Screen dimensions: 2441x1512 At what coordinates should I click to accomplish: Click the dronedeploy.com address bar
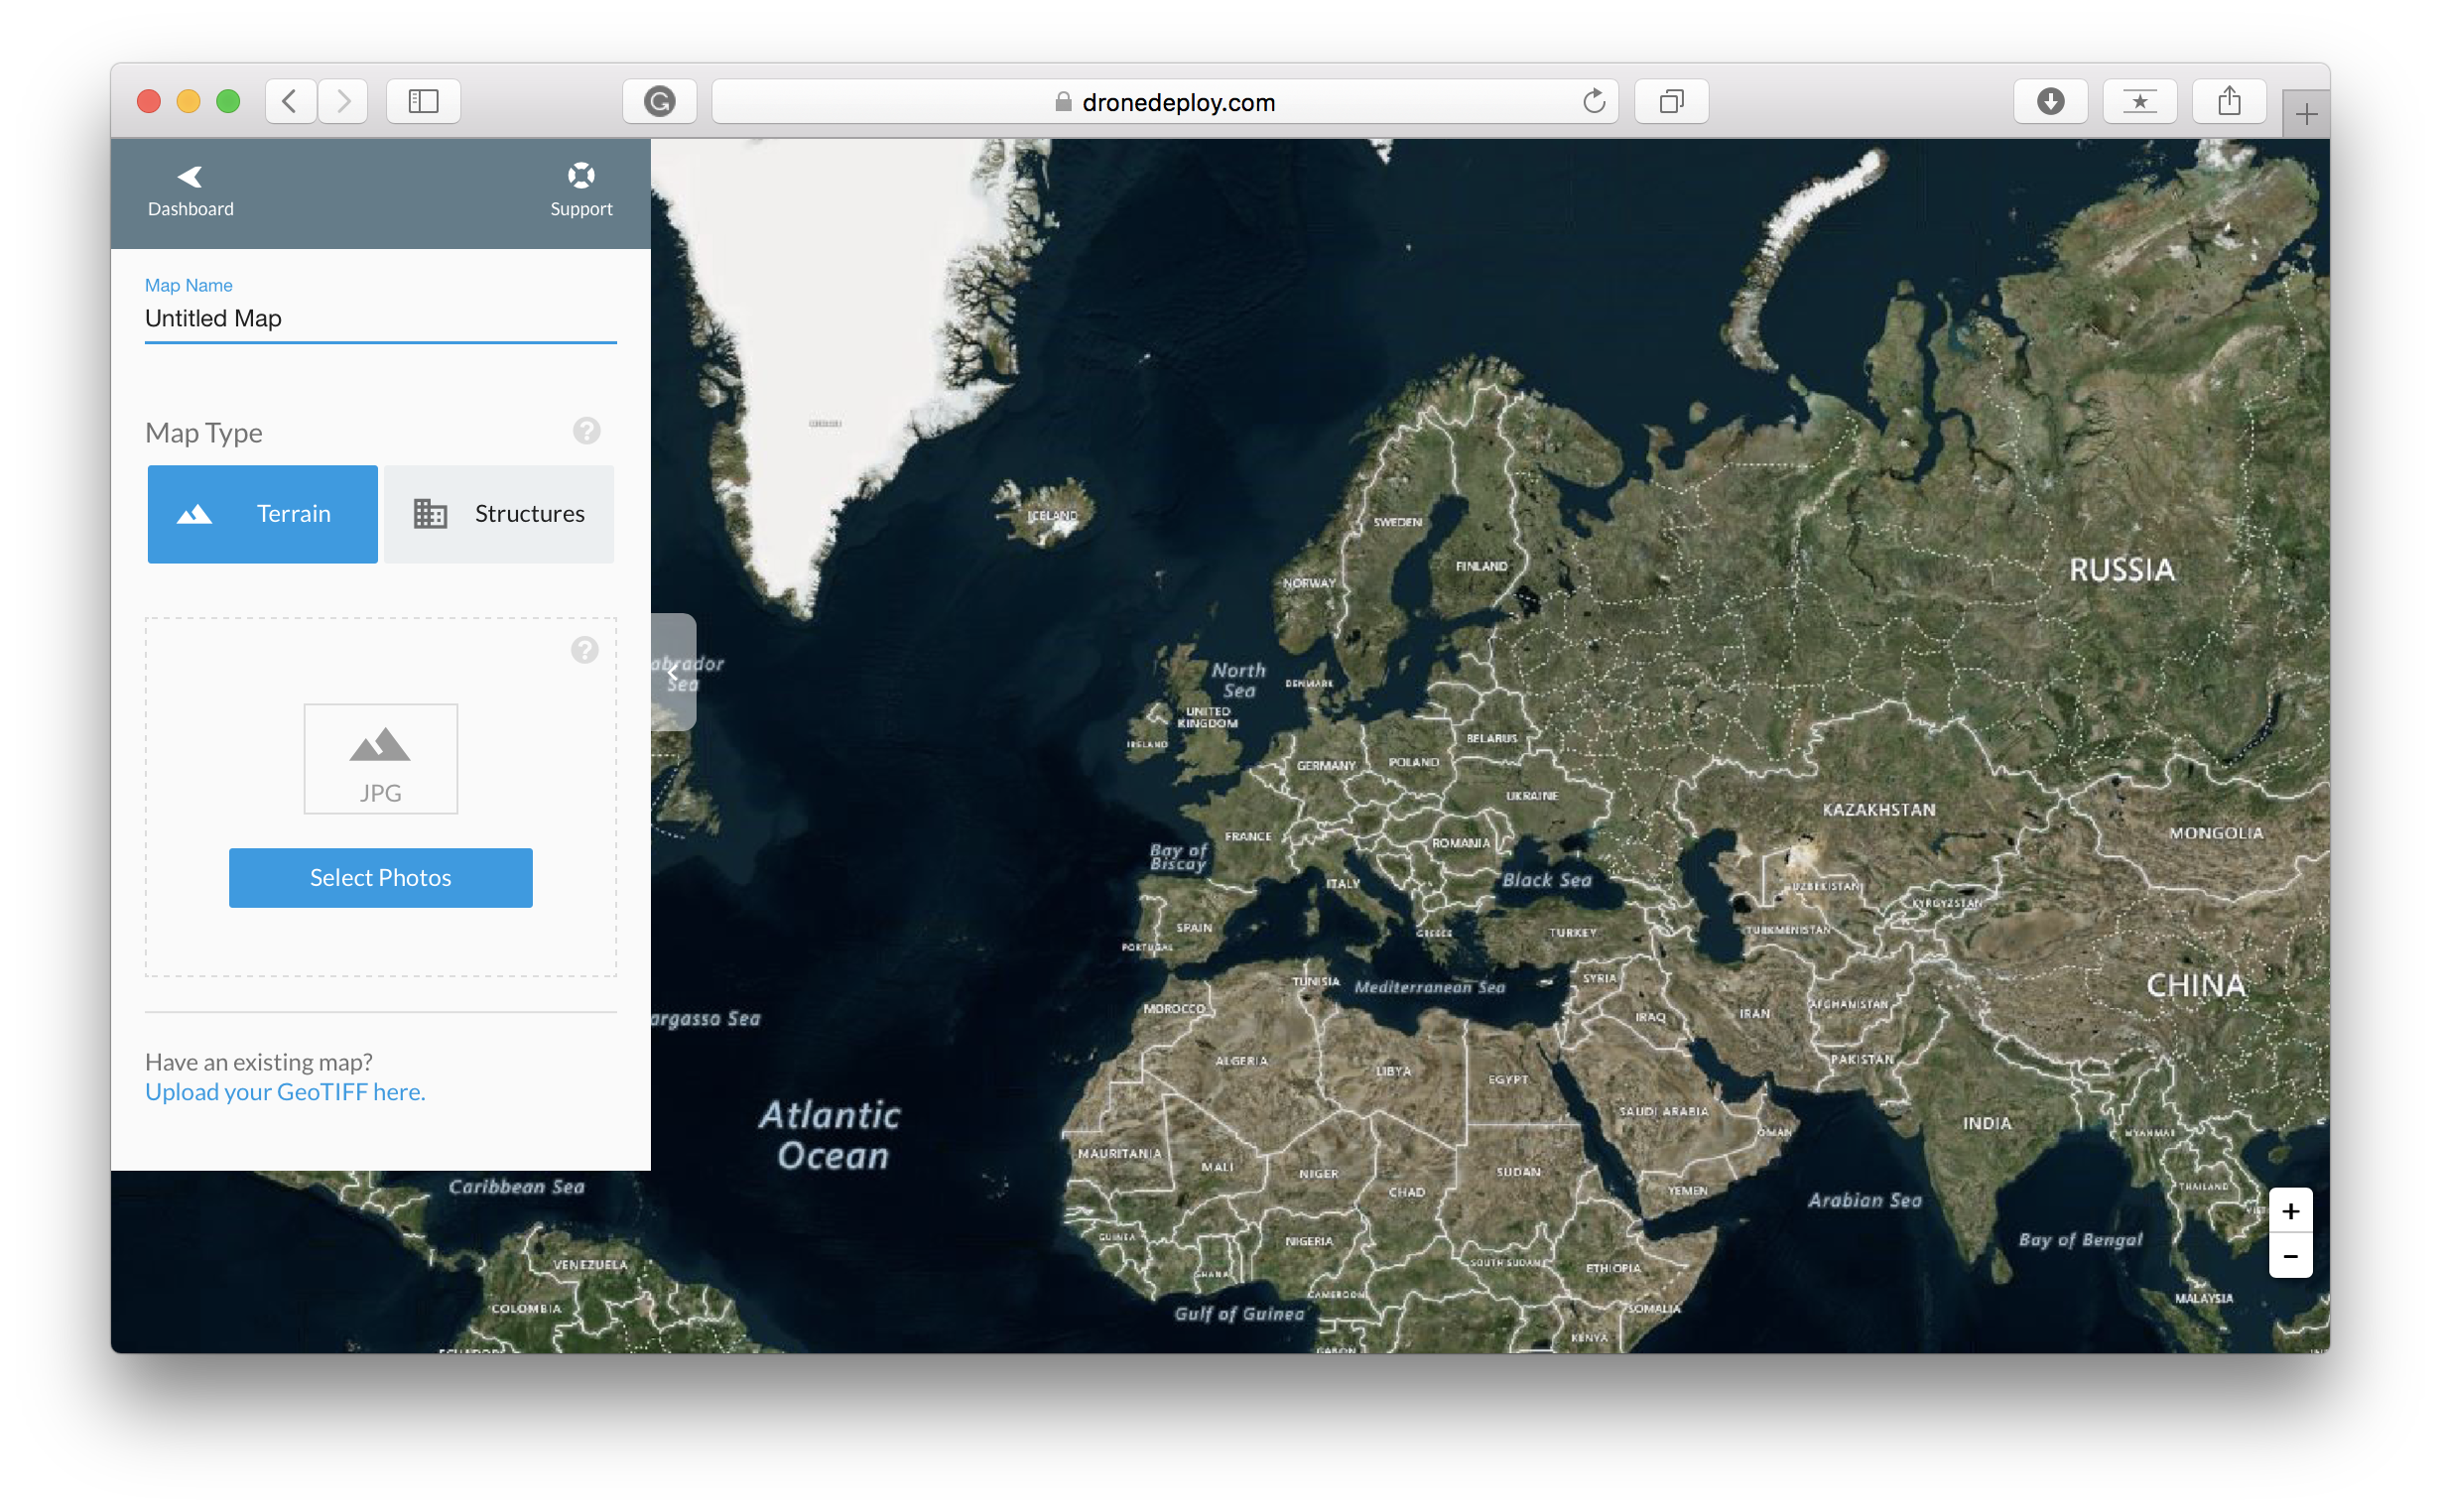tap(1165, 102)
